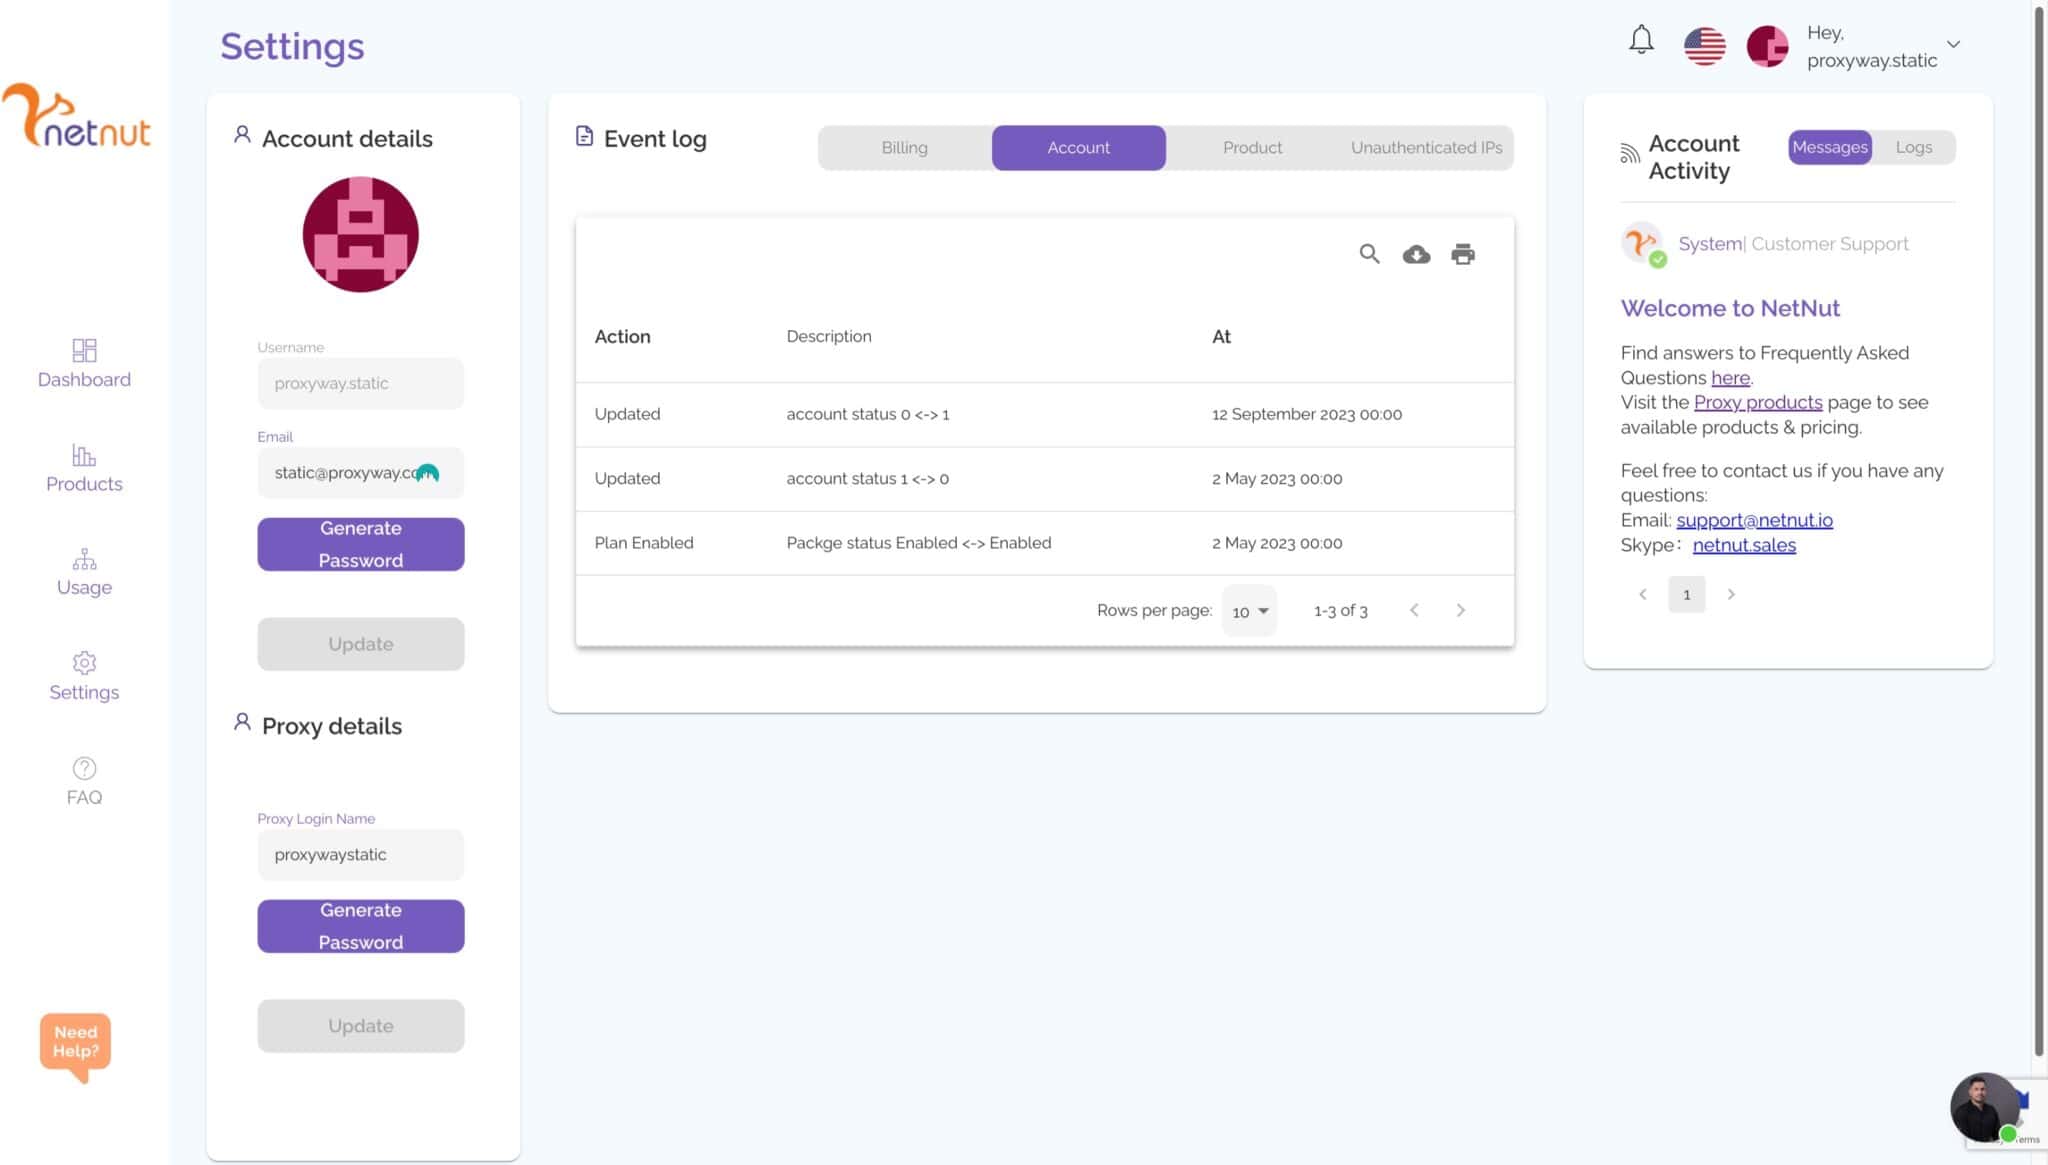The height and width of the screenshot is (1165, 2048).
Task: Open the Need Help? chat bubble
Action: 75,1046
